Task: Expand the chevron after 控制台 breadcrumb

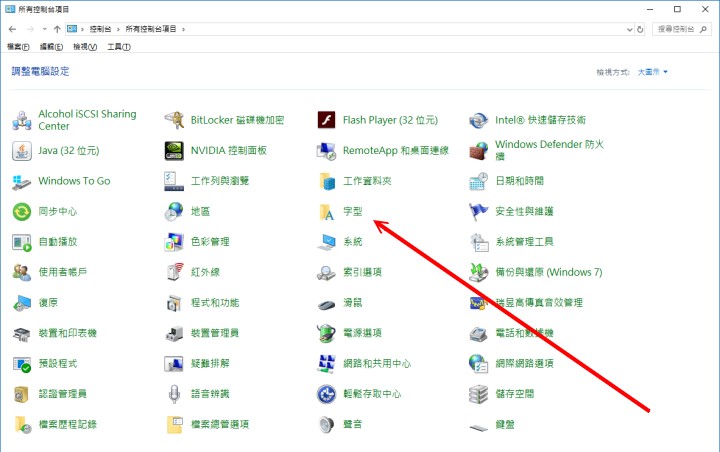Action: (x=118, y=29)
